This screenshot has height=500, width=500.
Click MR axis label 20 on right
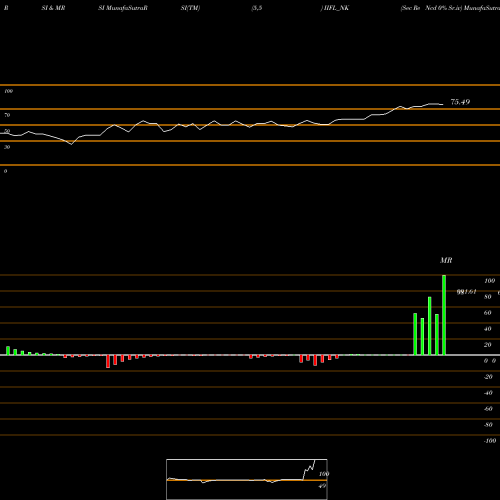tap(488, 345)
